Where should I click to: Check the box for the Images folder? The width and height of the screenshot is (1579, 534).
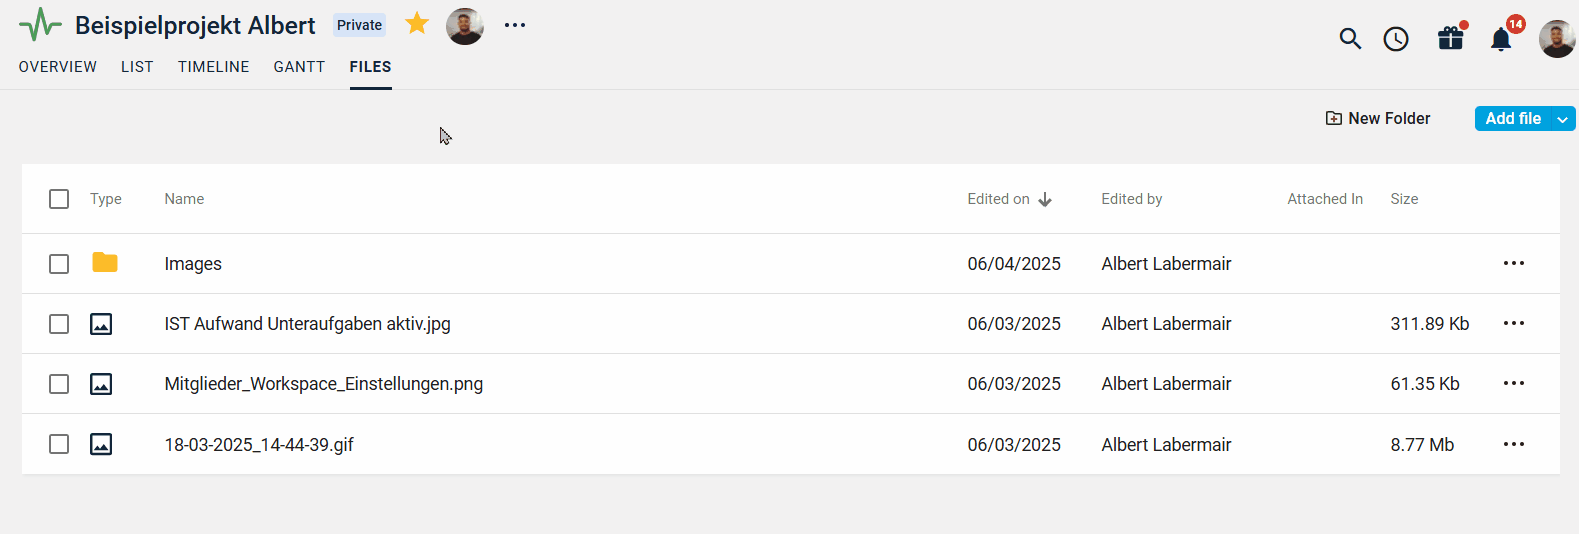(59, 264)
